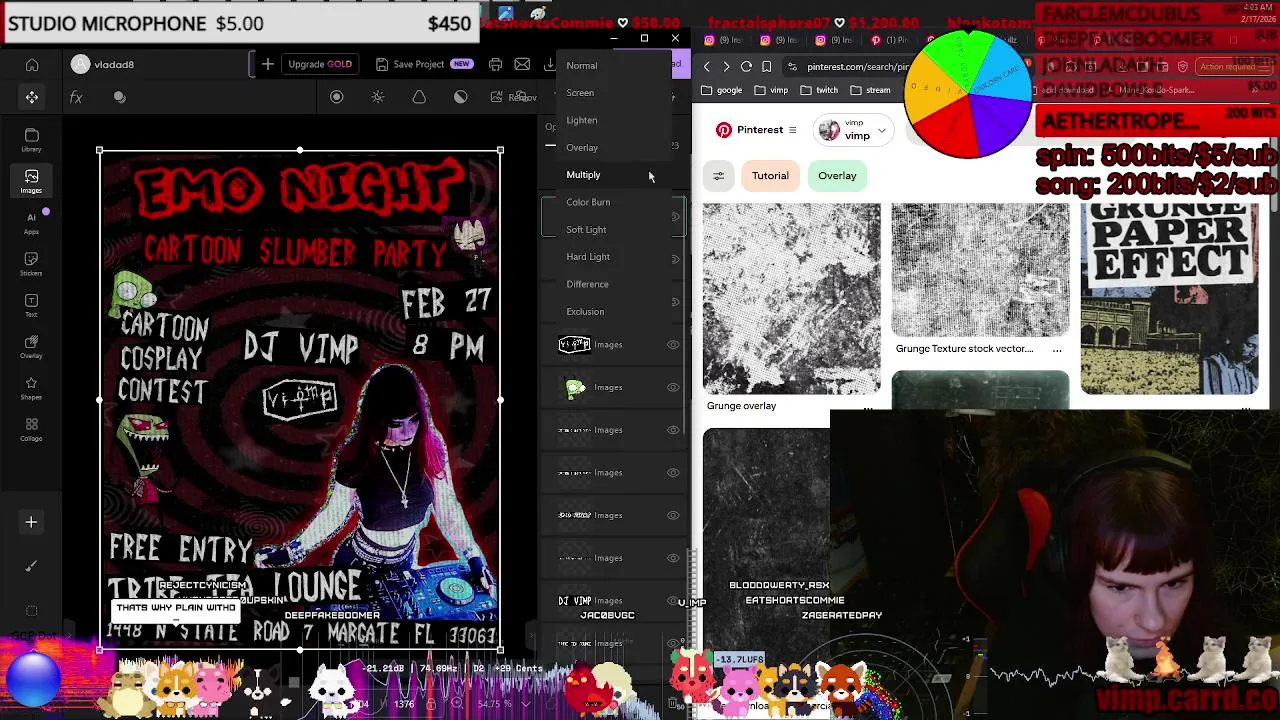Viewport: 1280px width, 720px height.
Task: Add a new project with the plus button
Action: coord(268,64)
